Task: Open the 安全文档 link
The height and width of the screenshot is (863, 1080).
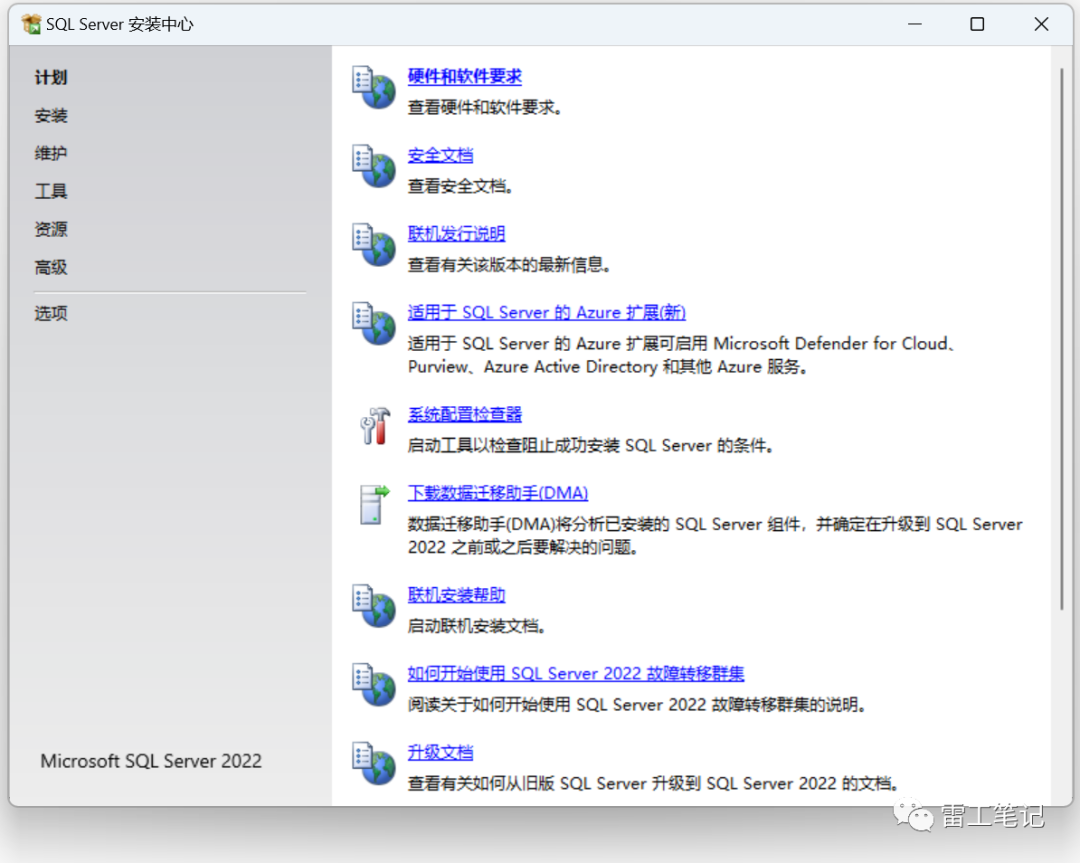Action: coord(440,155)
